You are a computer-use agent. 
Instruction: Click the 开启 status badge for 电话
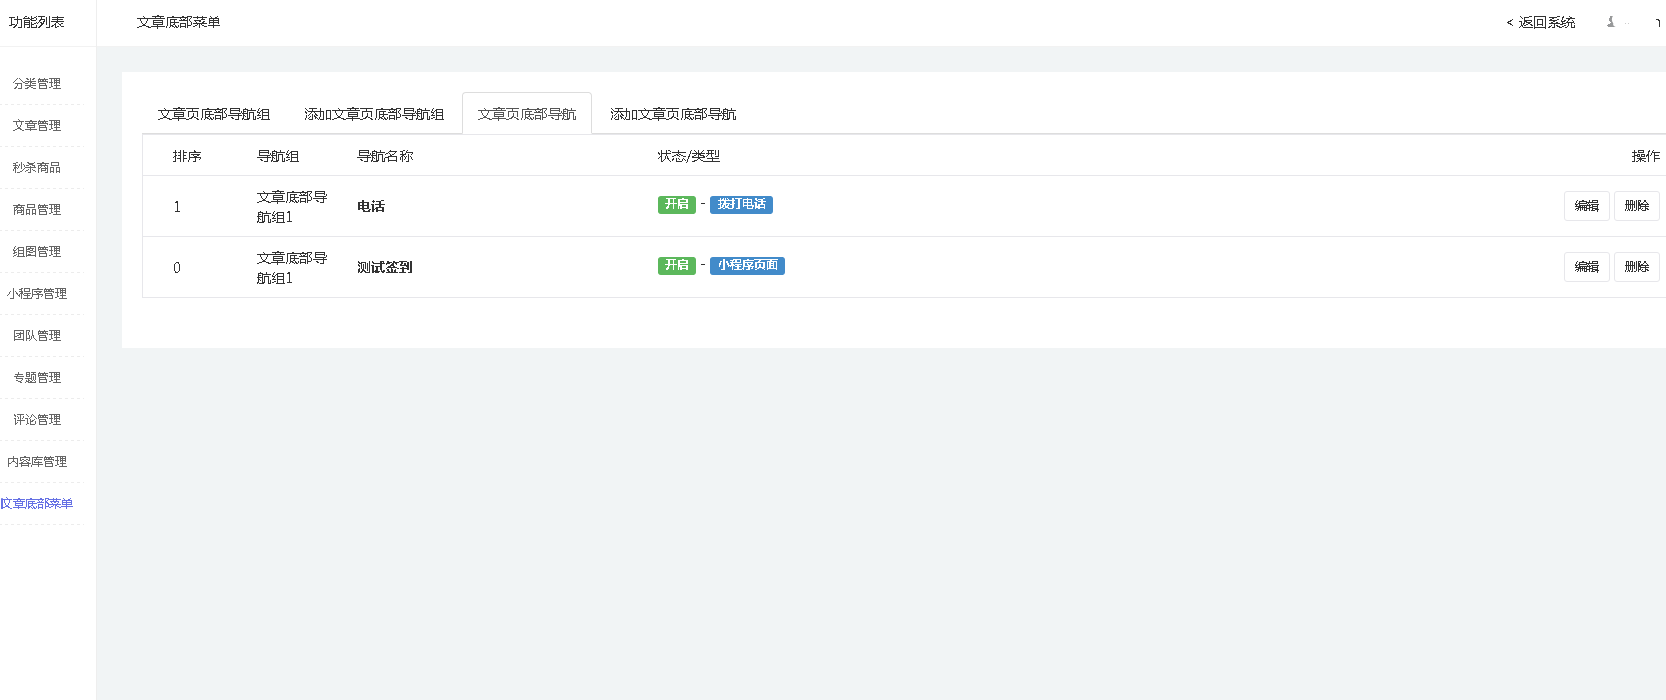(x=677, y=204)
